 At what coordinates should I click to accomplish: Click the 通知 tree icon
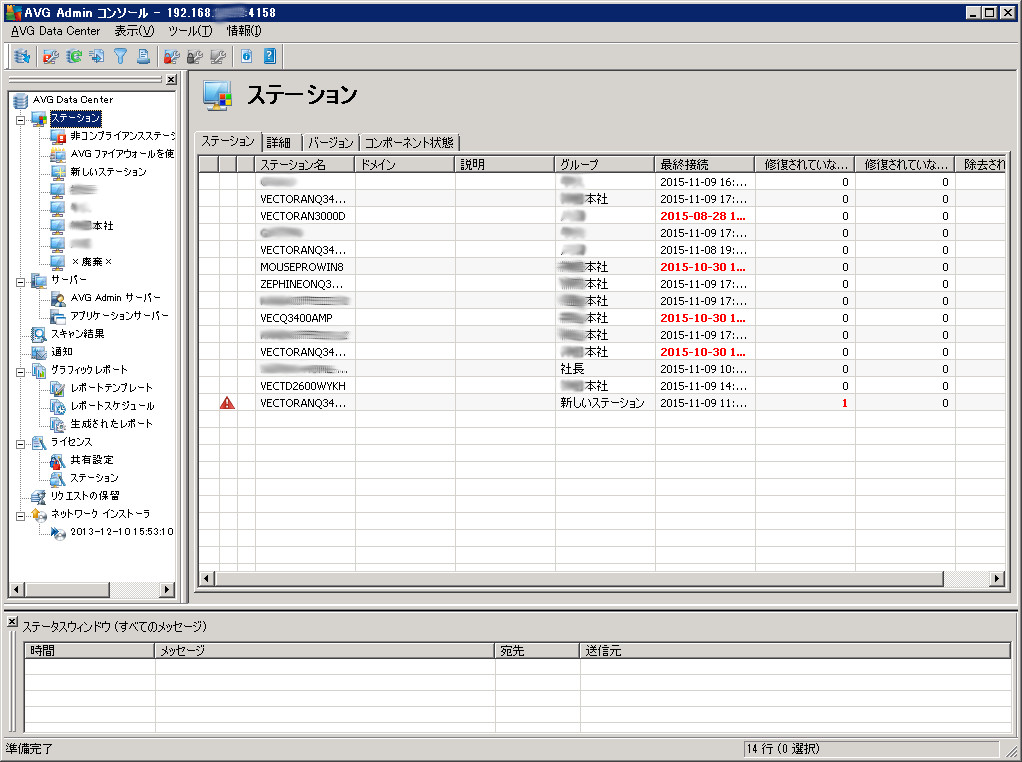(x=39, y=352)
